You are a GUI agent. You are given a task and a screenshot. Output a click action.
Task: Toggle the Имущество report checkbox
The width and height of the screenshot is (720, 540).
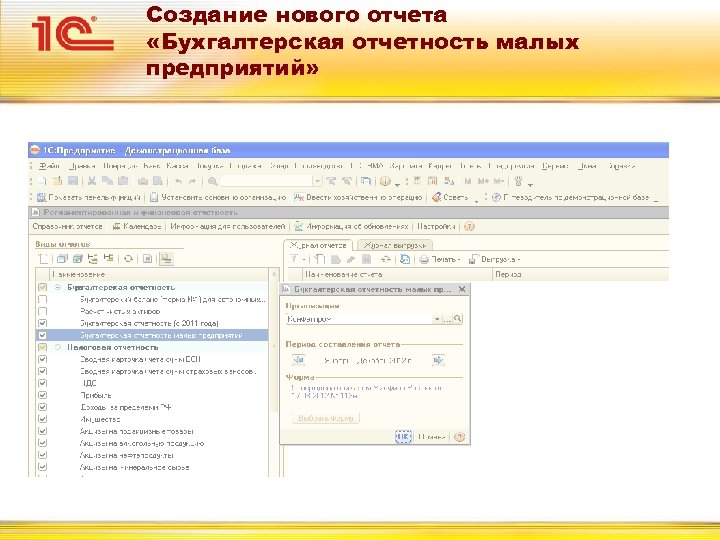pos(42,419)
